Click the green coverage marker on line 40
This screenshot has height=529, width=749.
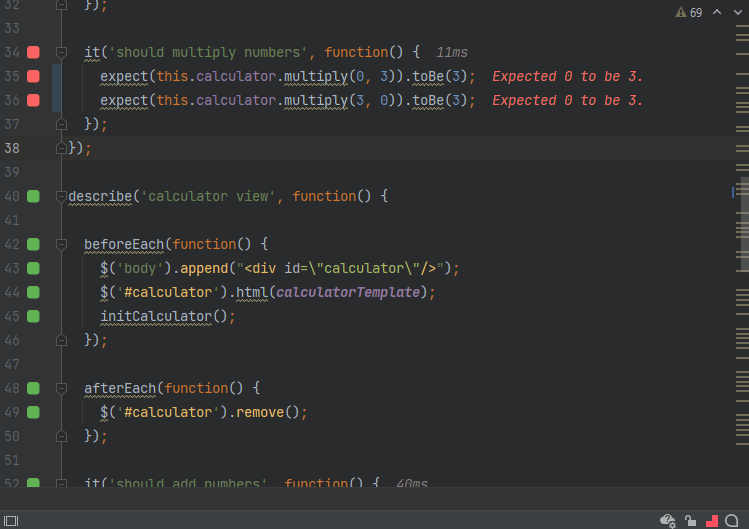33,196
